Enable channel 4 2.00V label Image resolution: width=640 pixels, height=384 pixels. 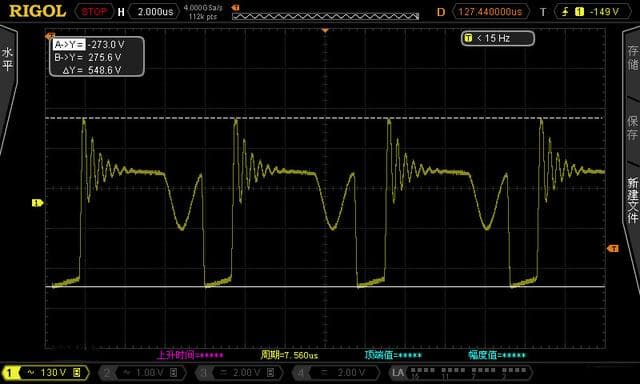tap(336, 373)
